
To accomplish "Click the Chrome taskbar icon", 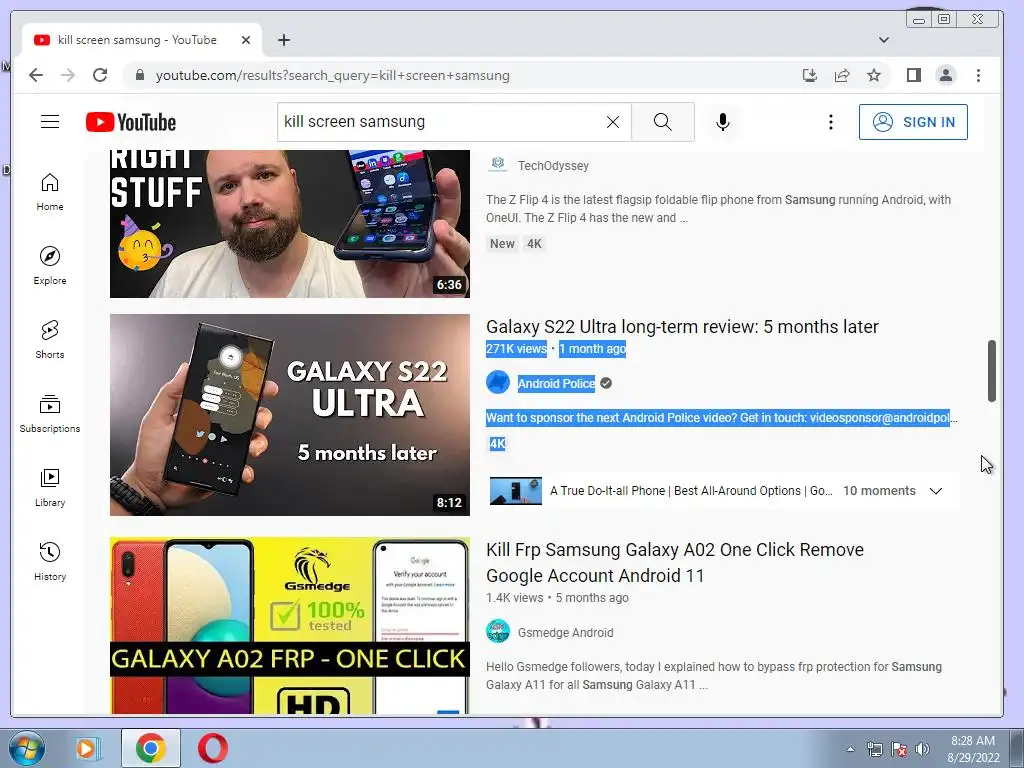I will tap(151, 748).
